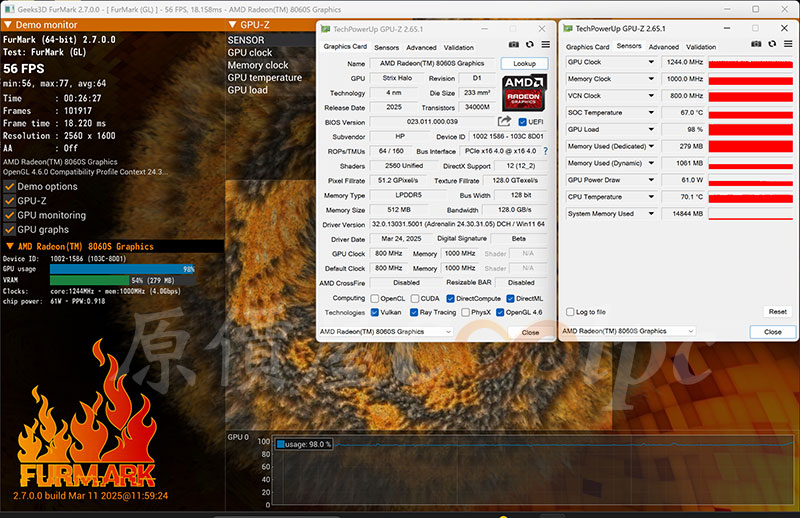Click the refresh icon in GPU-Z Sensors window
This screenshot has height=518, width=800.
[771, 45]
